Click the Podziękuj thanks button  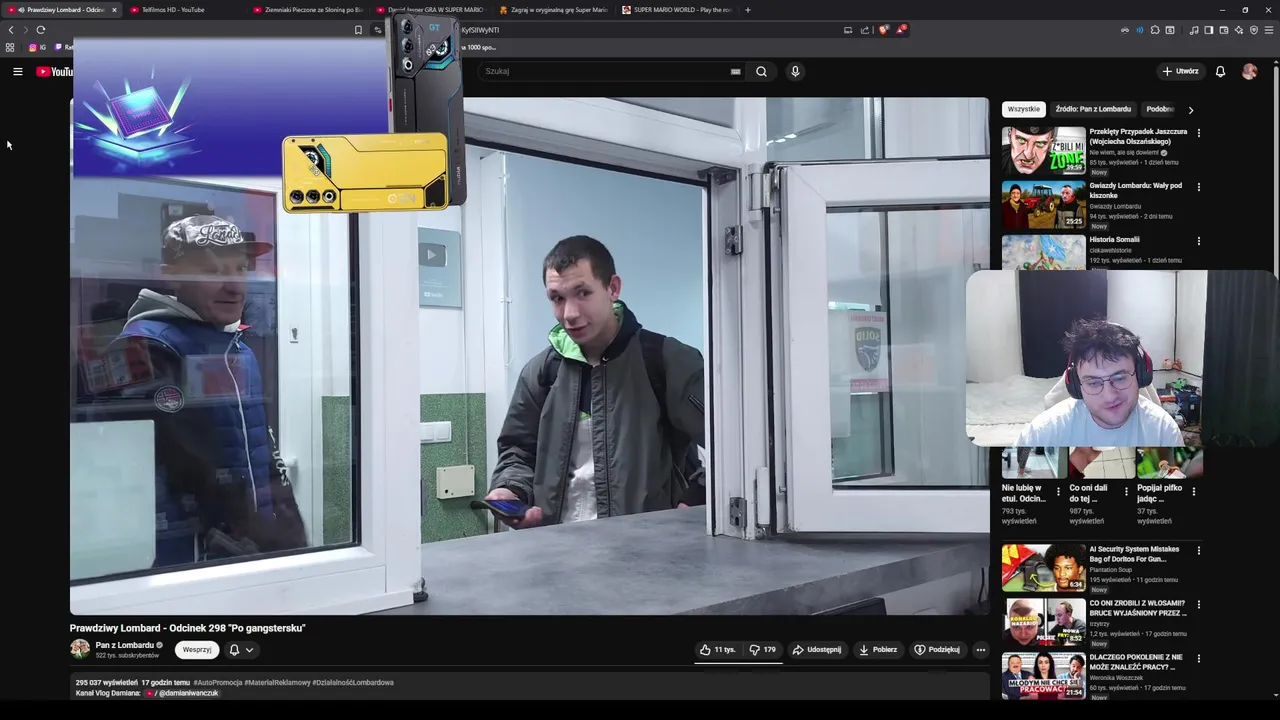coord(937,649)
